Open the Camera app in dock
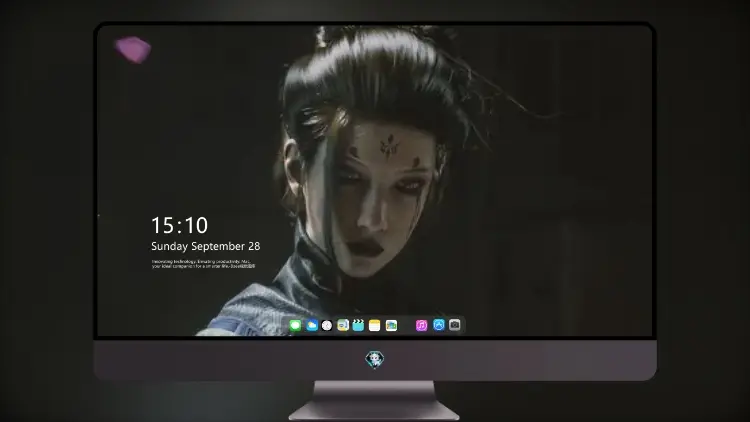 click(x=454, y=325)
